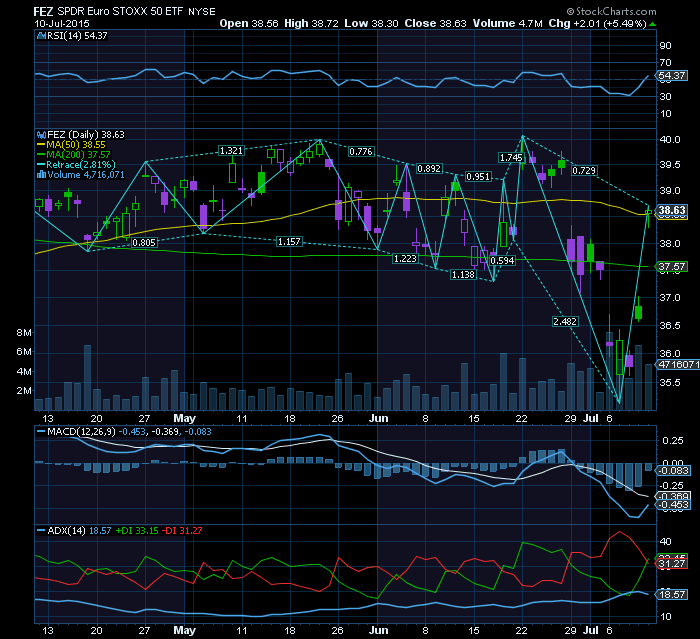
Task: Click the 35.5 price axis label
Action: (x=670, y=383)
